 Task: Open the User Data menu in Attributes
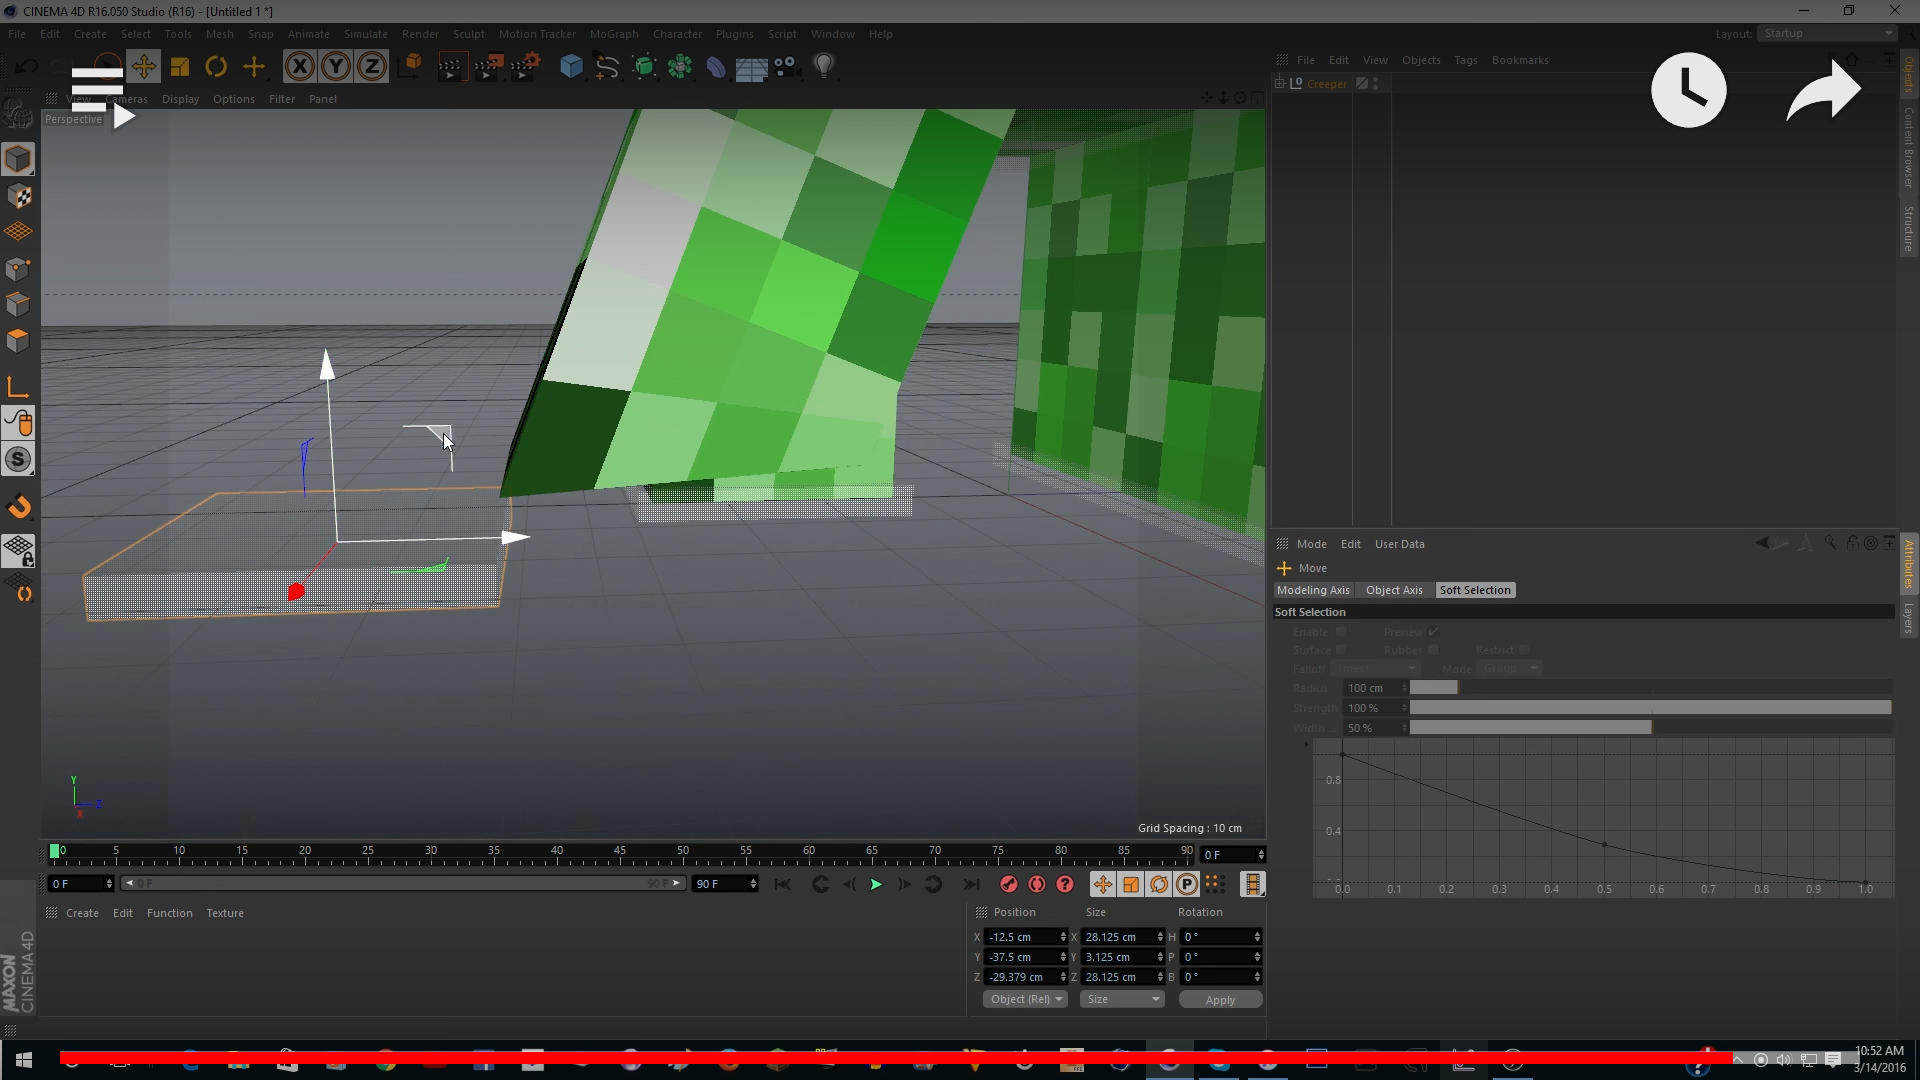(x=1399, y=544)
